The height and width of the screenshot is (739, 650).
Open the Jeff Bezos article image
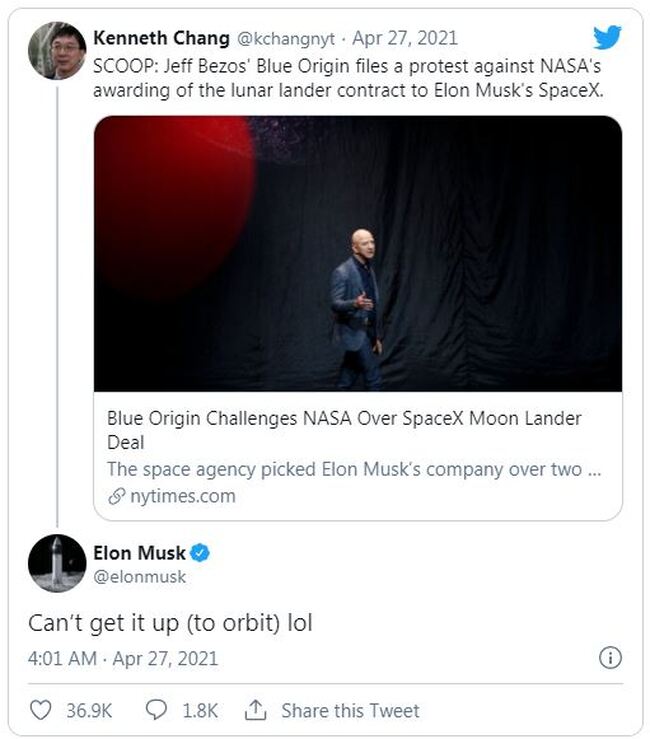click(x=358, y=254)
